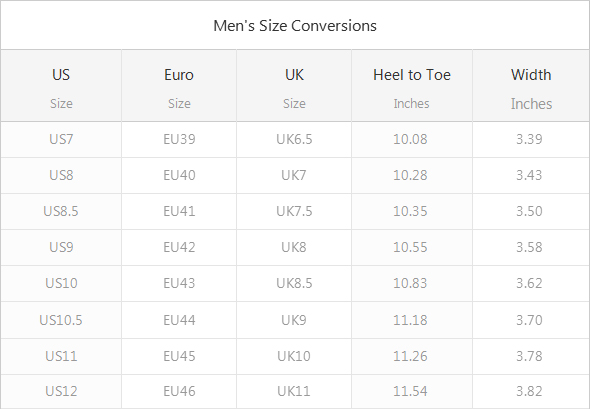Select the US10.5 cell

[61, 320]
